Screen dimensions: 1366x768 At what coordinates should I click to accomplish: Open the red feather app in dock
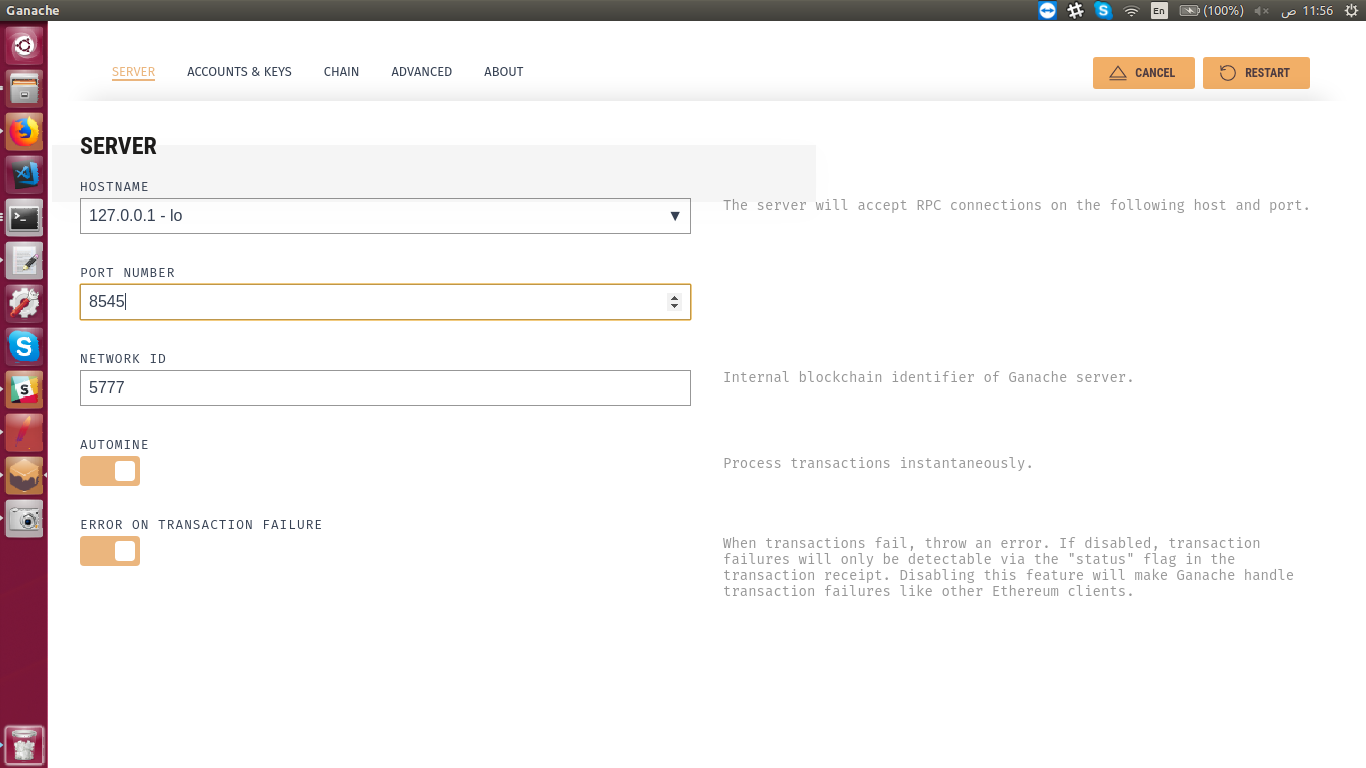[24, 432]
